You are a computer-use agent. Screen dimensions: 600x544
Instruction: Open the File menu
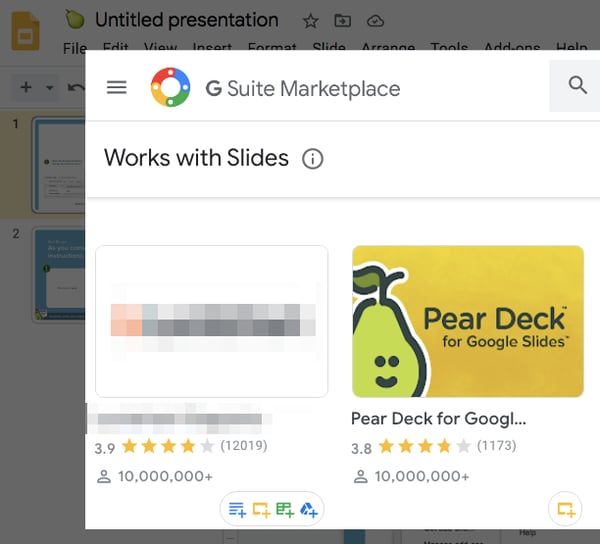coord(75,48)
